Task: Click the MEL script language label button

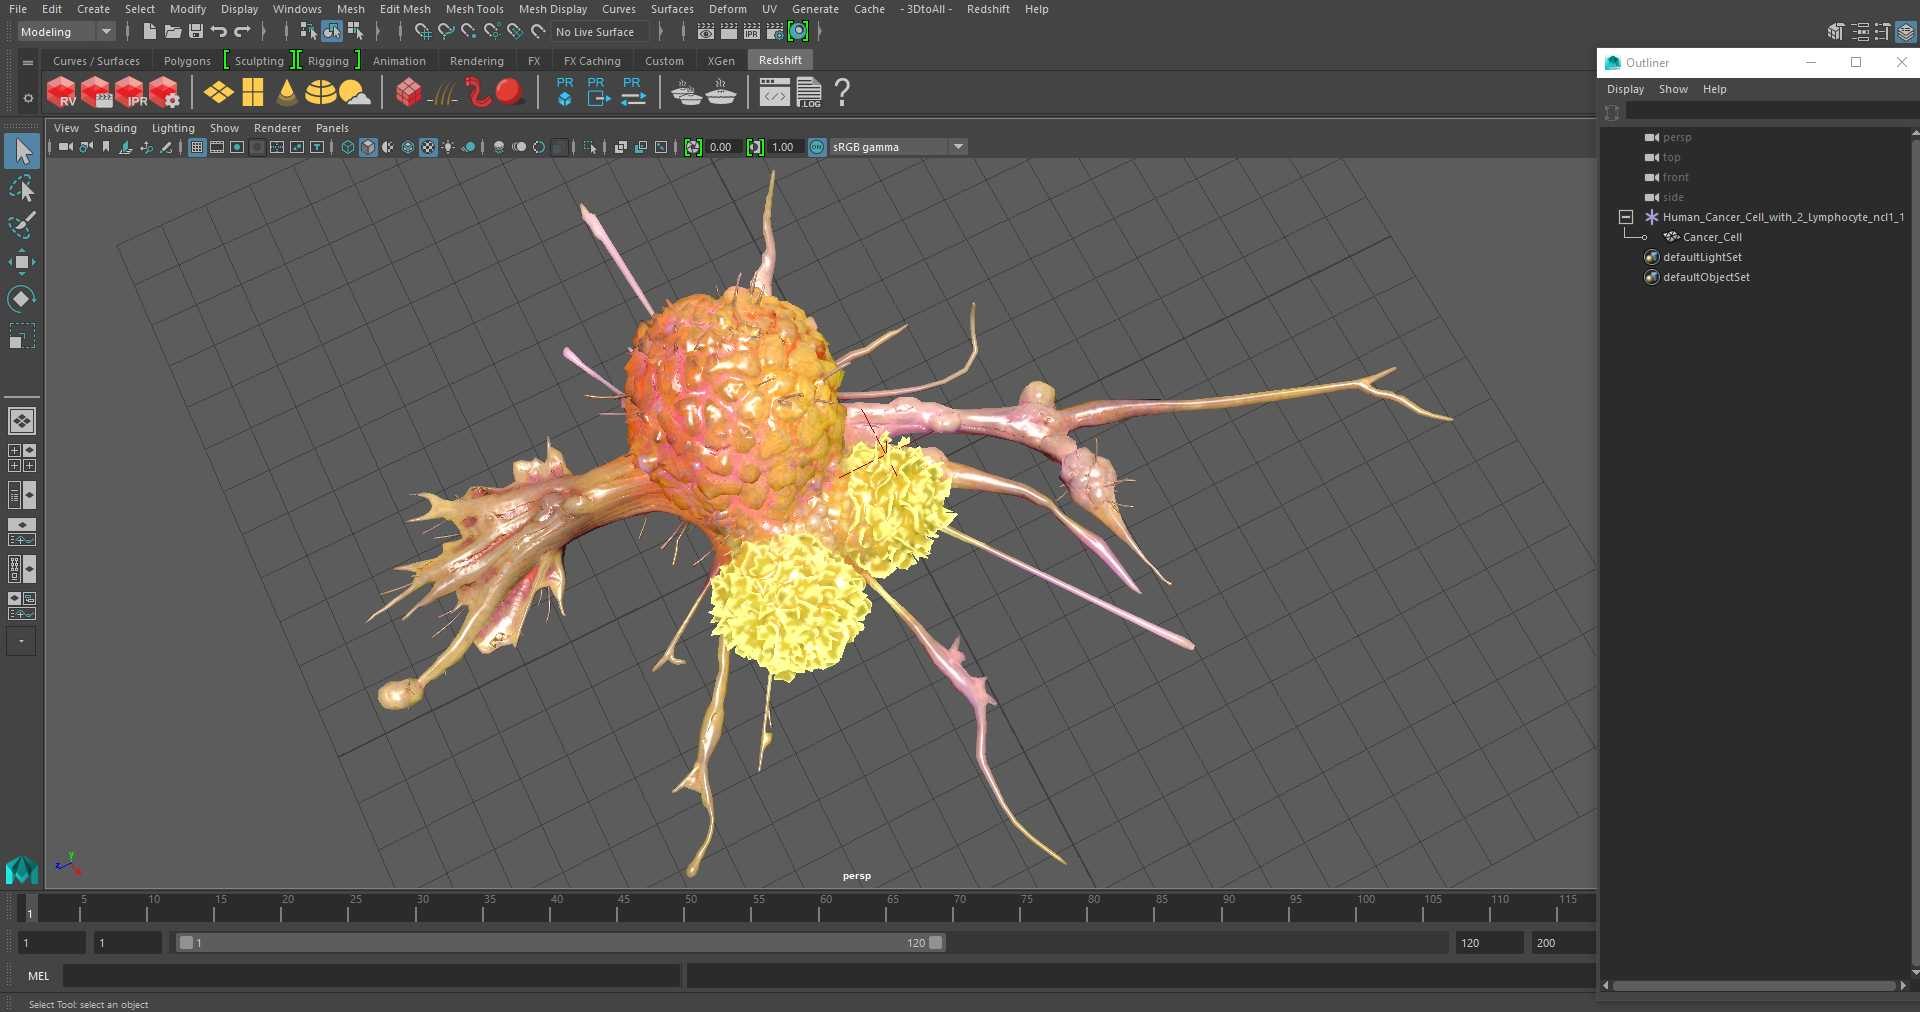Action: click(x=39, y=976)
